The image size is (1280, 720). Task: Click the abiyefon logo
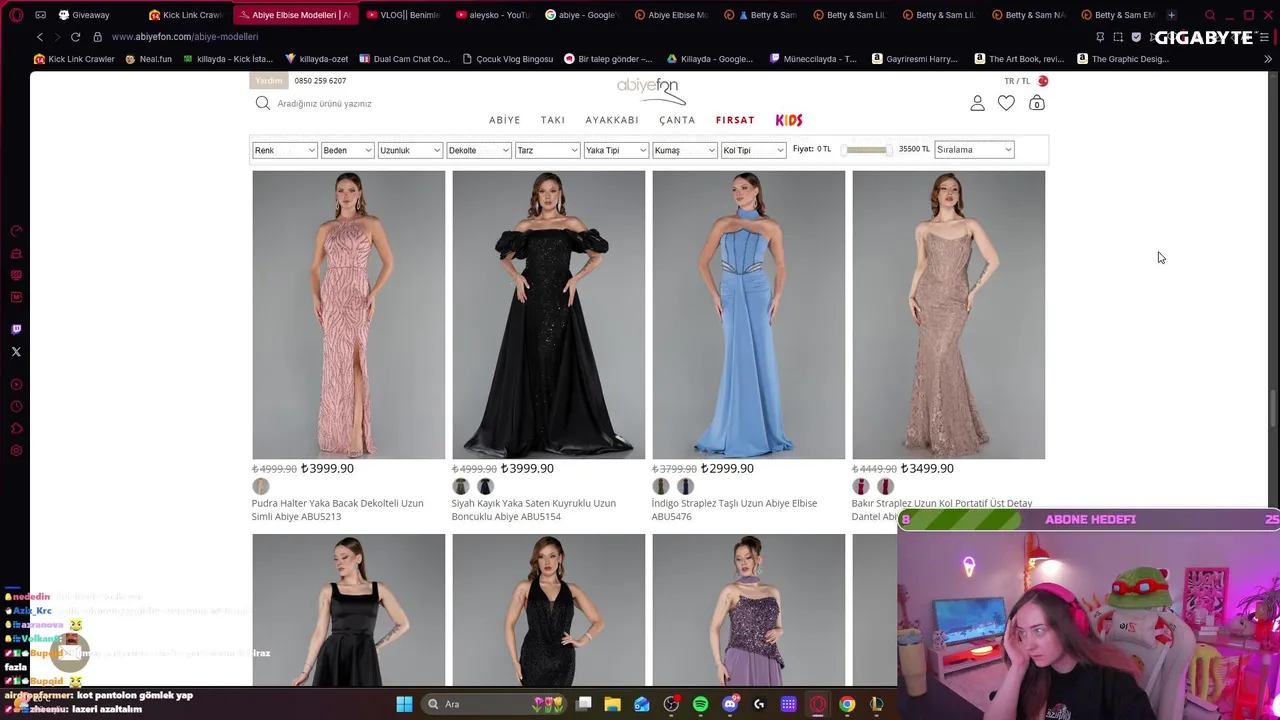point(649,90)
